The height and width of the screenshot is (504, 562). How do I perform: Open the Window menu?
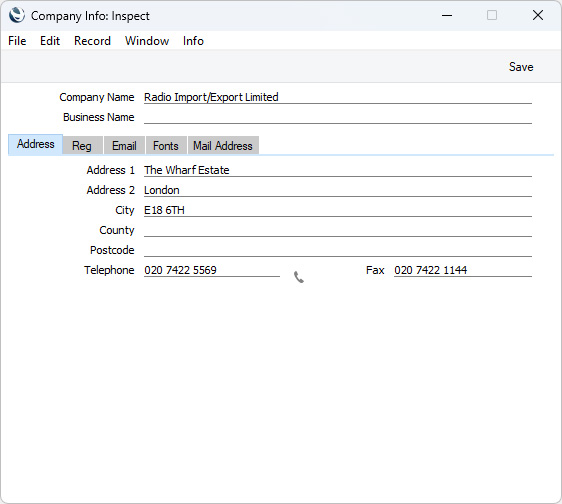(147, 41)
